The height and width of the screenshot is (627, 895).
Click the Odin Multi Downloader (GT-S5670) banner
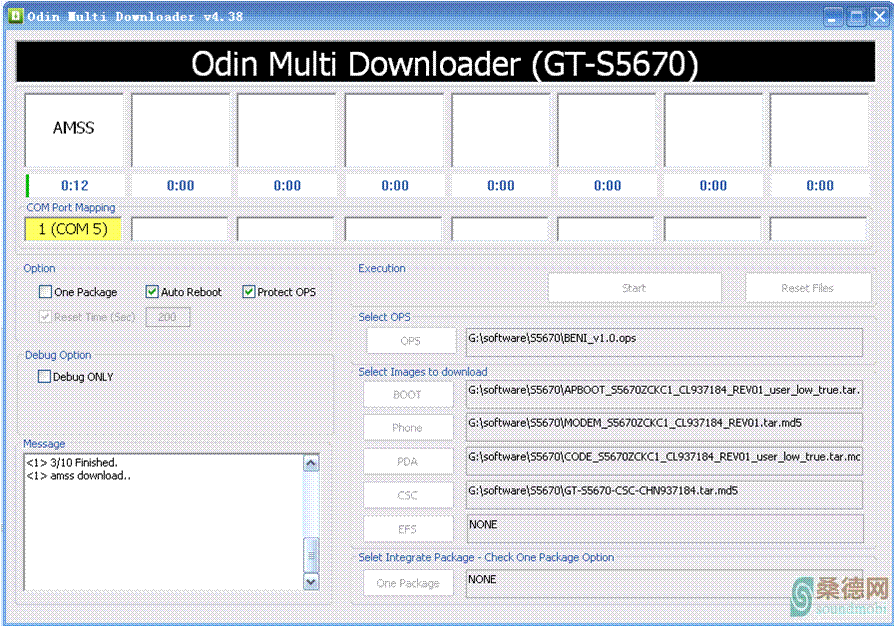(x=445, y=62)
